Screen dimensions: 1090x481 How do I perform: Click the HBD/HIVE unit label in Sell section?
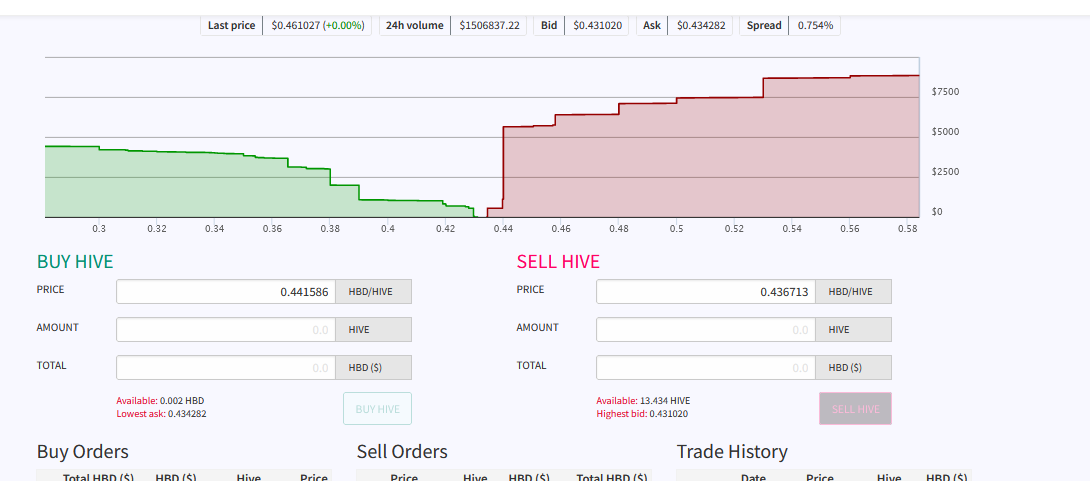[853, 292]
